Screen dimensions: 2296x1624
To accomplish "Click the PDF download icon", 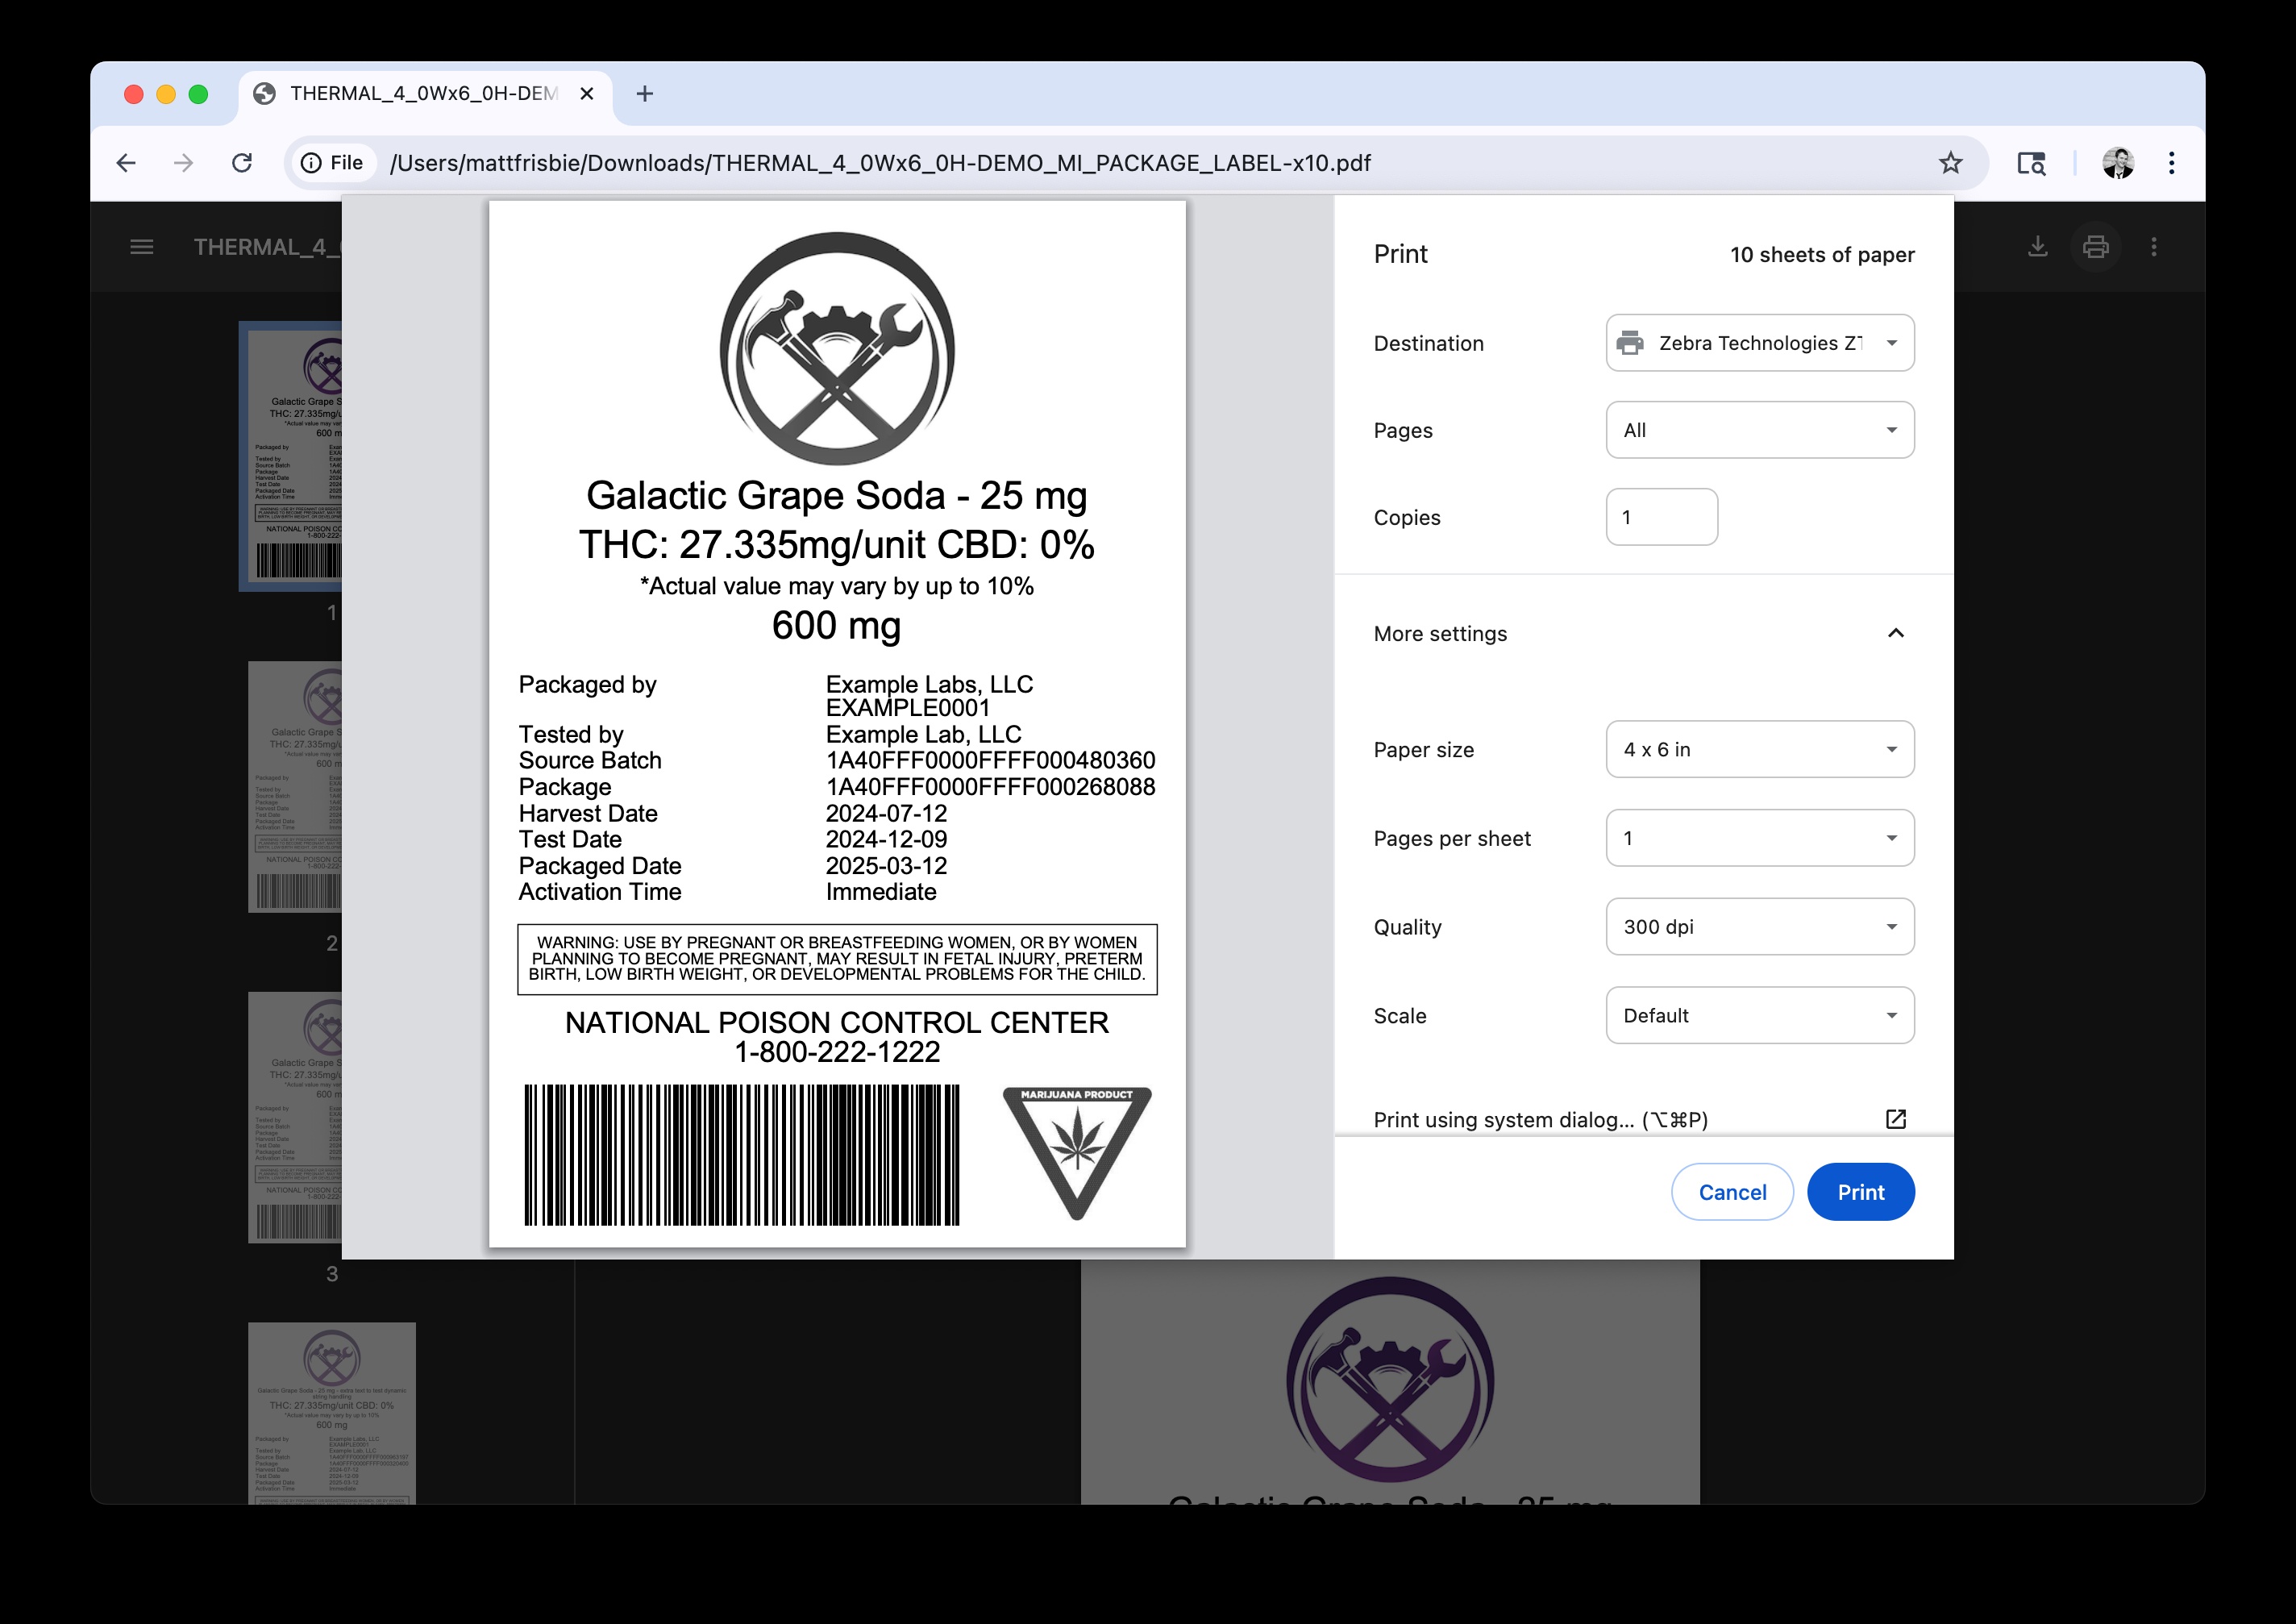I will 2037,247.
